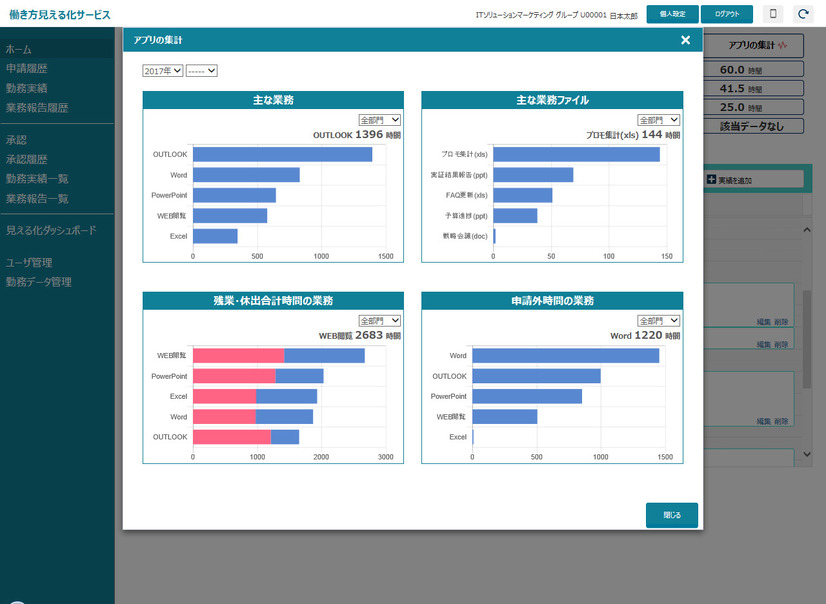Screen dimensions: 826x604
Task: Open 申請履歴 in the sidebar
Action: point(27,68)
